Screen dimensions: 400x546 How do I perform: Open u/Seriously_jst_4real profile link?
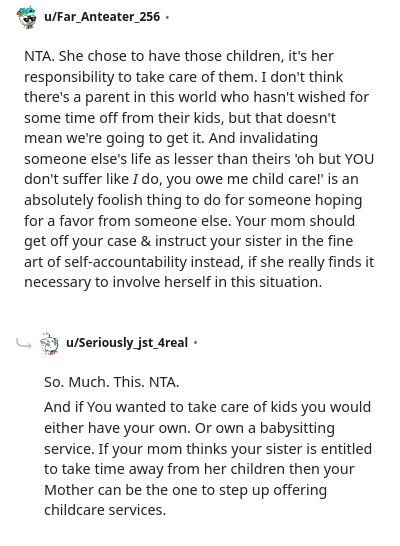tap(127, 343)
